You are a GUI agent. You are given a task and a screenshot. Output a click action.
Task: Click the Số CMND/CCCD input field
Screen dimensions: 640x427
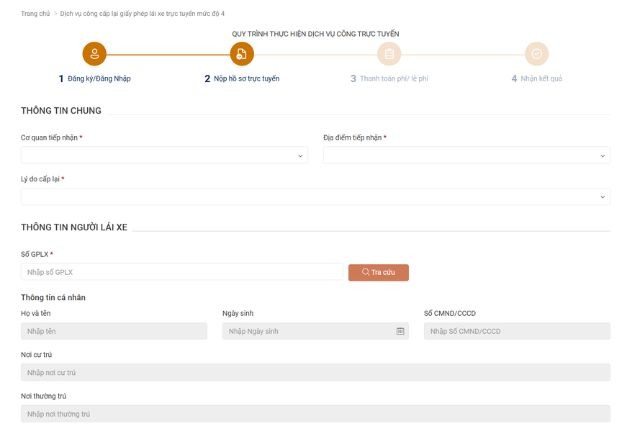pos(516,331)
